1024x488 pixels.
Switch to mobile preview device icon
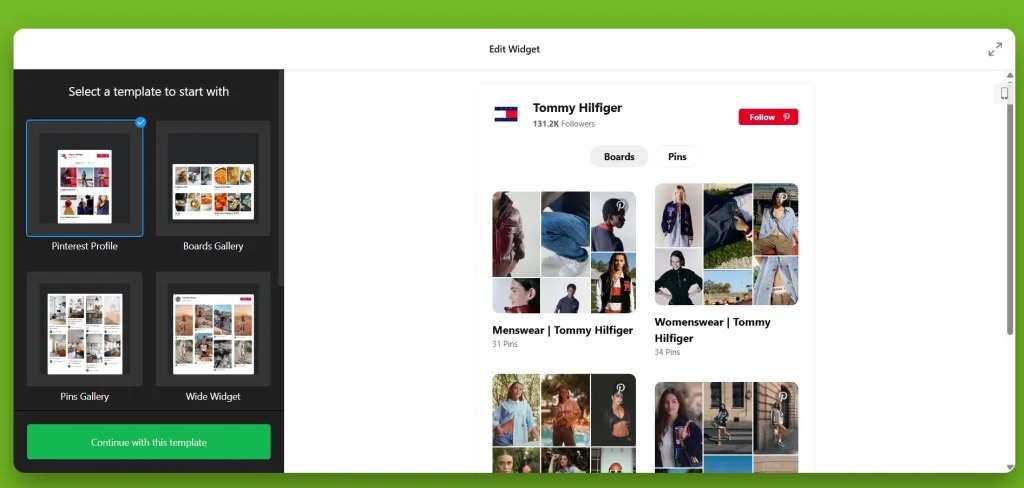click(1004, 93)
